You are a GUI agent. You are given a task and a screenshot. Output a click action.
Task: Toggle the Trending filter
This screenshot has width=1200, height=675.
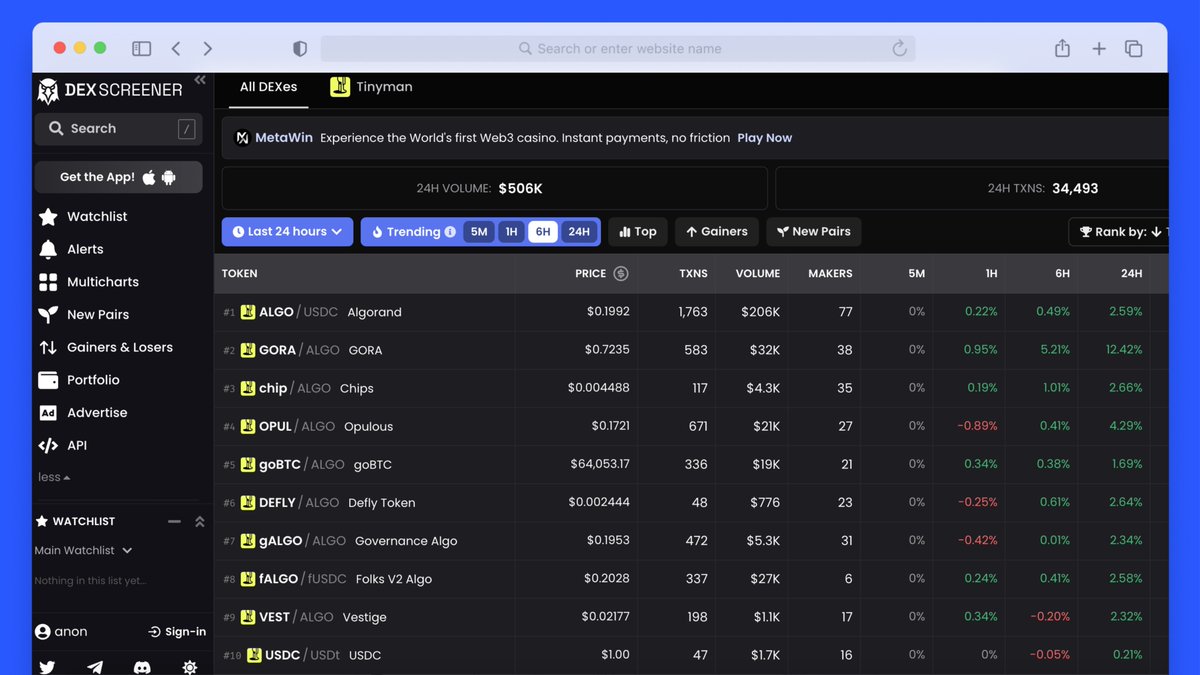413,232
